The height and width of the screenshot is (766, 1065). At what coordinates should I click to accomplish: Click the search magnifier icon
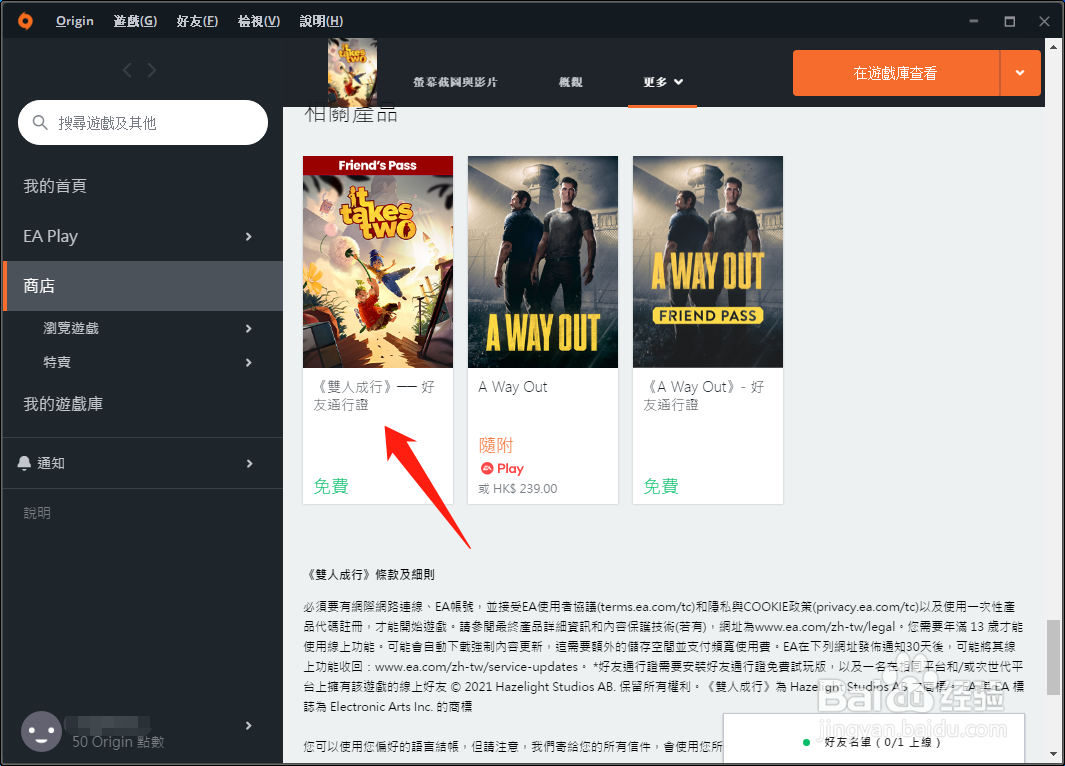click(40, 122)
